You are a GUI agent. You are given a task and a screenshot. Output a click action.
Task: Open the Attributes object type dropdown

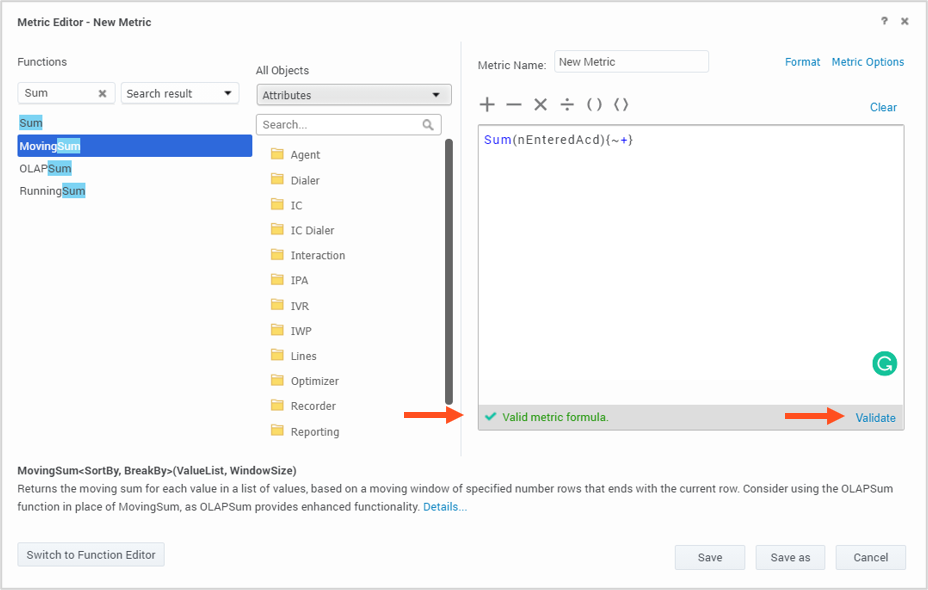[354, 95]
